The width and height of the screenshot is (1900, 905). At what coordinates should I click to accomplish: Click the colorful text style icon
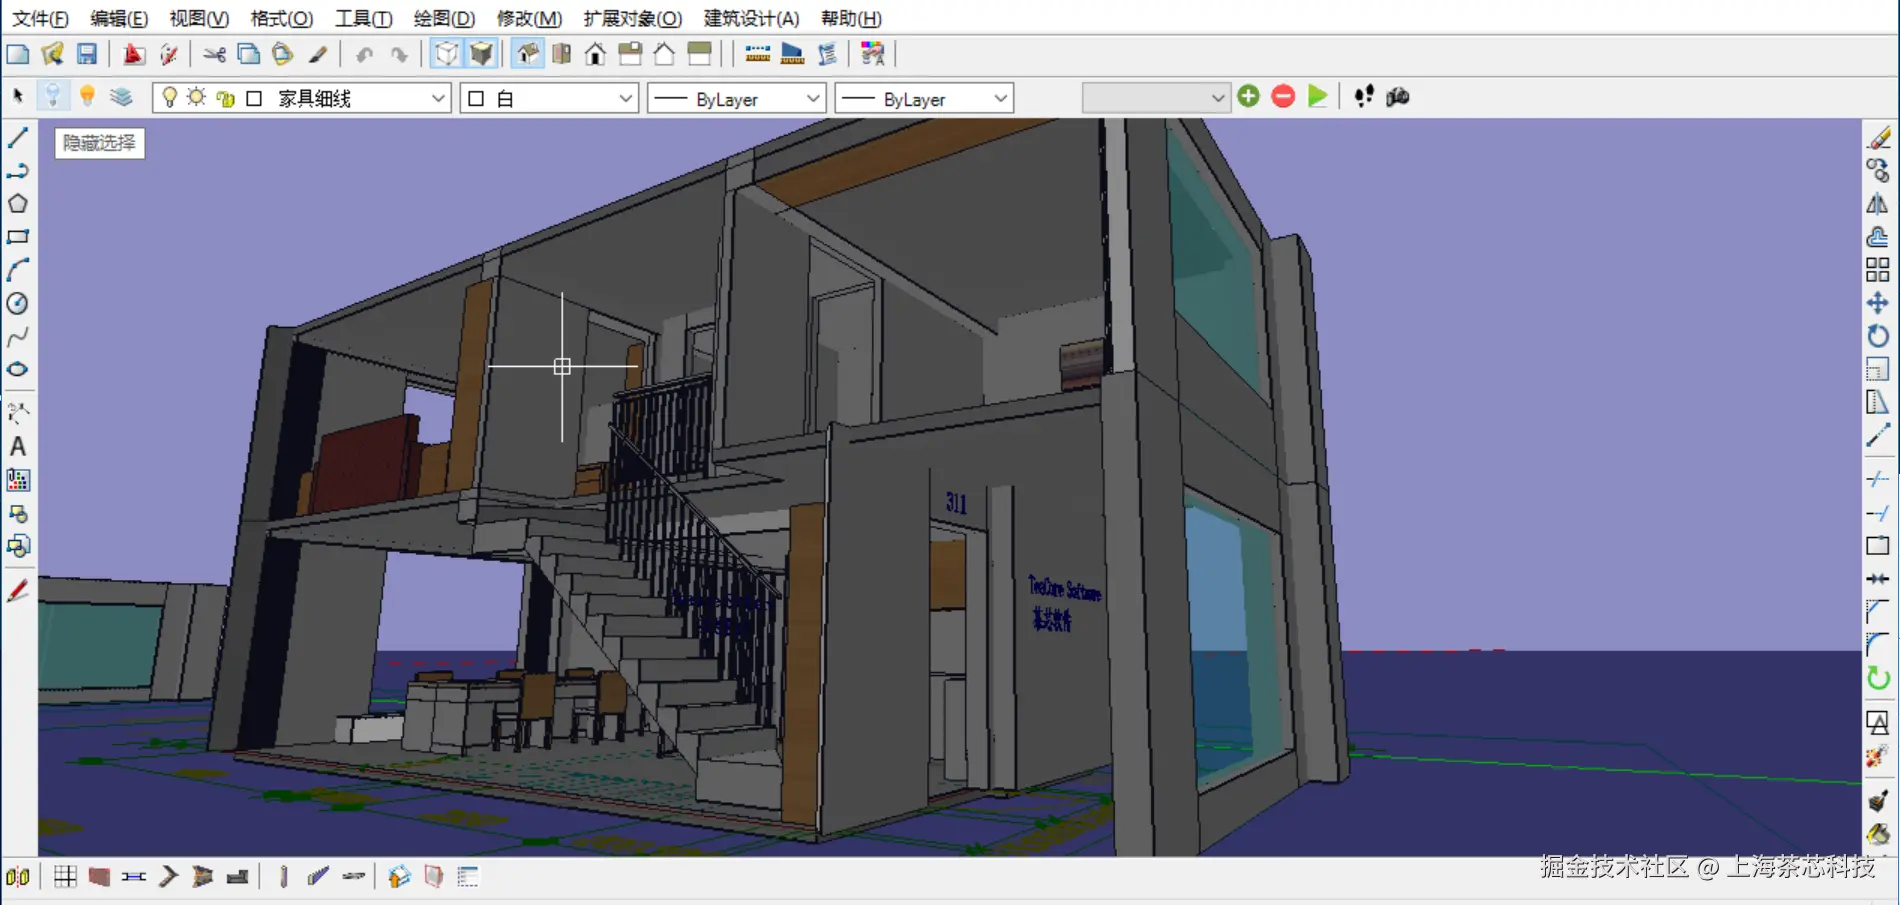pos(872,54)
